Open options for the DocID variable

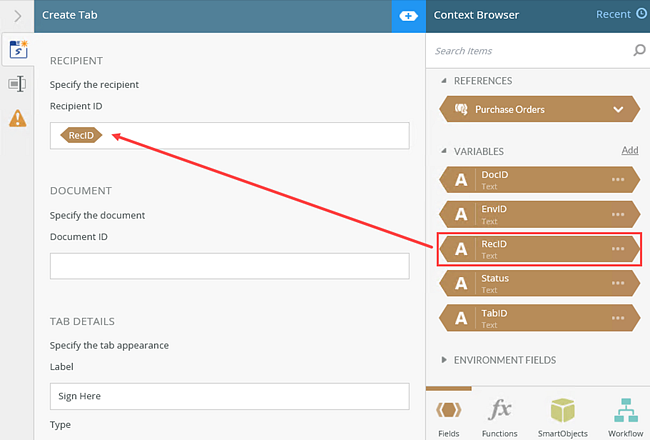pos(618,180)
